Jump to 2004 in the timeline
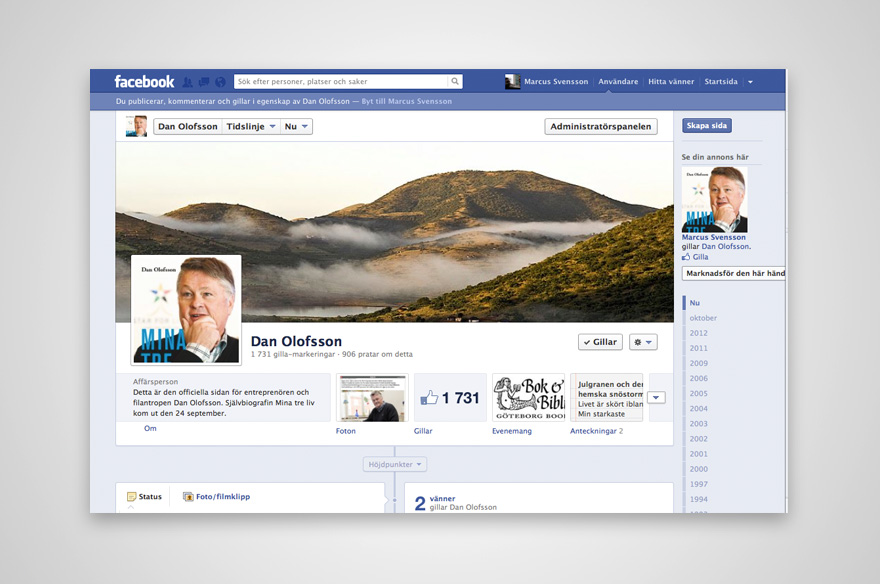The height and width of the screenshot is (584, 880). (x=699, y=409)
